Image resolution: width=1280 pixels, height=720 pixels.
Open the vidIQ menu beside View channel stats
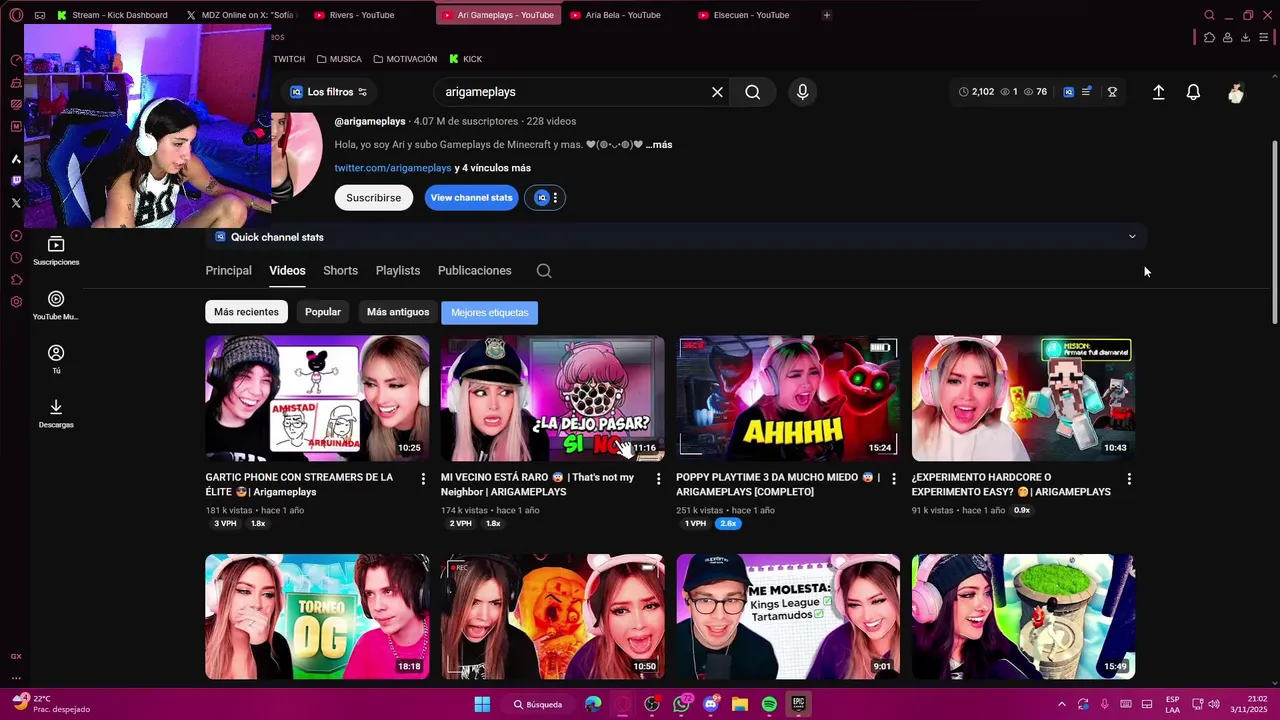(x=546, y=198)
